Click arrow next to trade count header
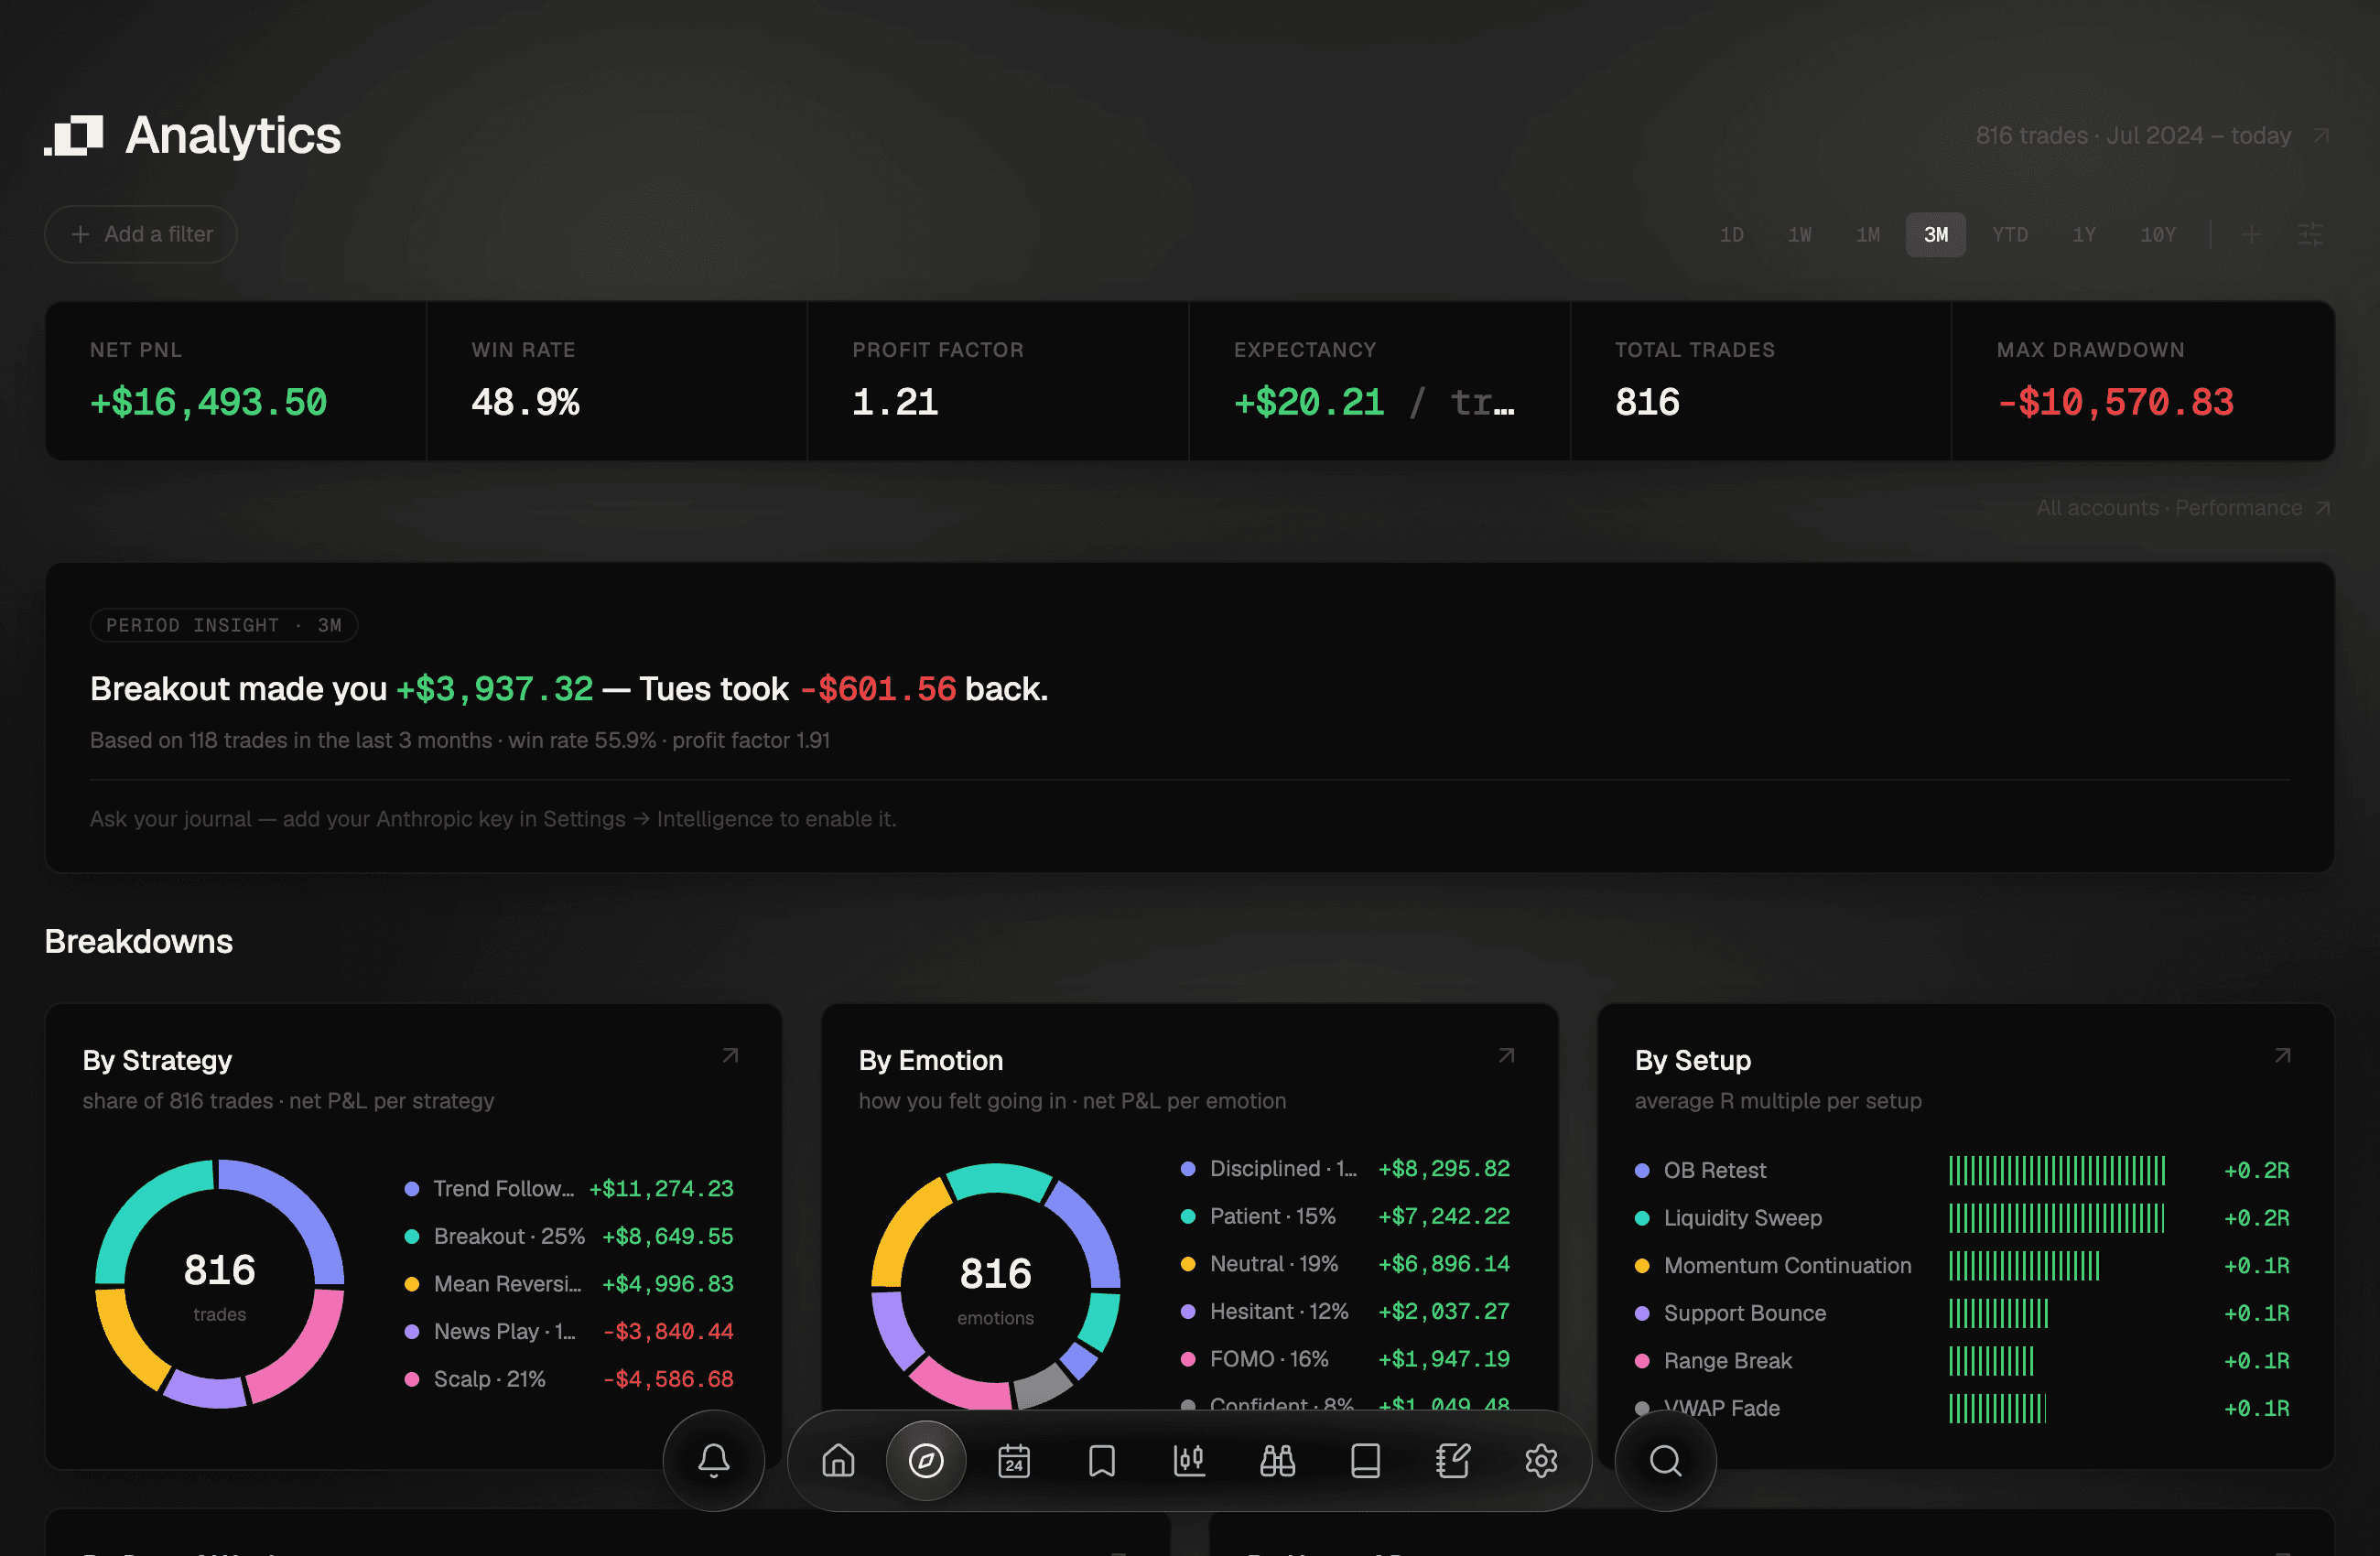This screenshot has height=1556, width=2380. click(2321, 135)
